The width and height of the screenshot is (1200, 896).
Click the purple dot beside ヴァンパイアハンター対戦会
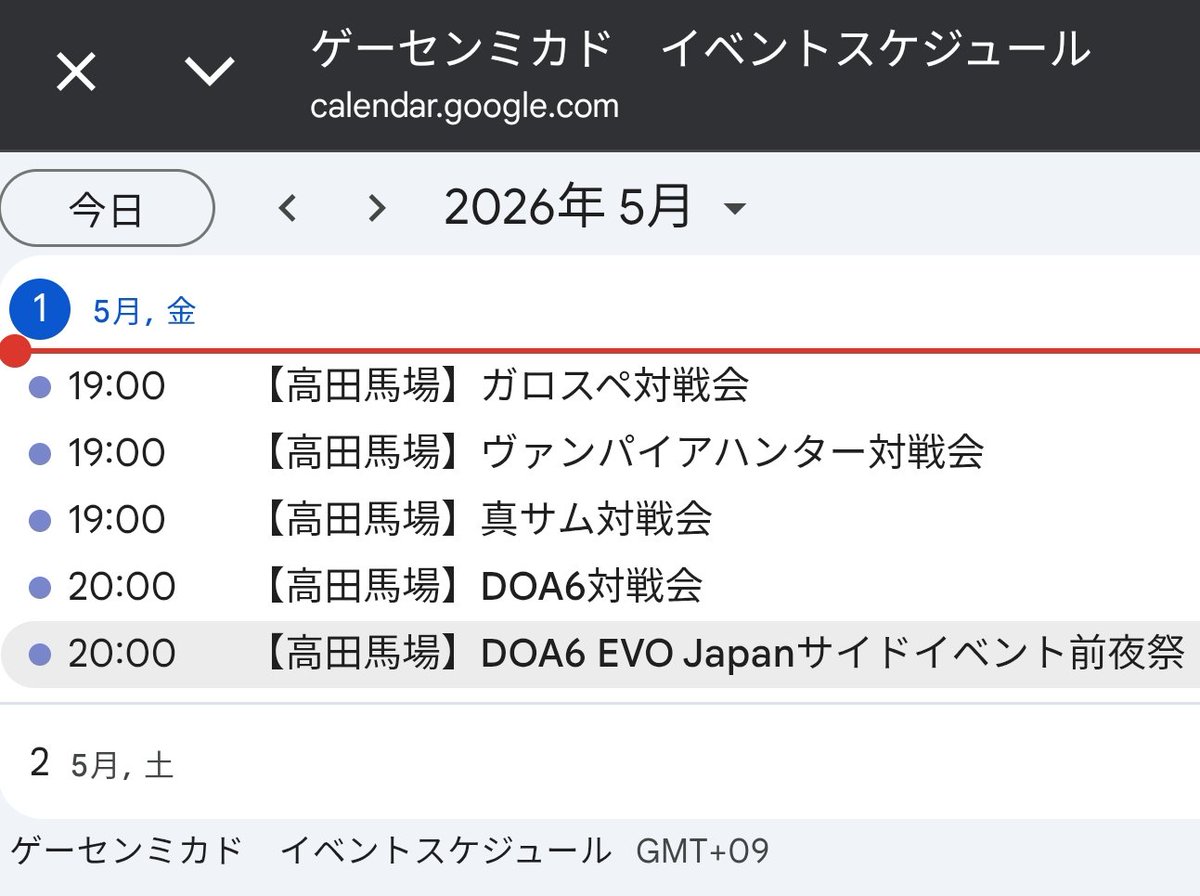click(38, 452)
